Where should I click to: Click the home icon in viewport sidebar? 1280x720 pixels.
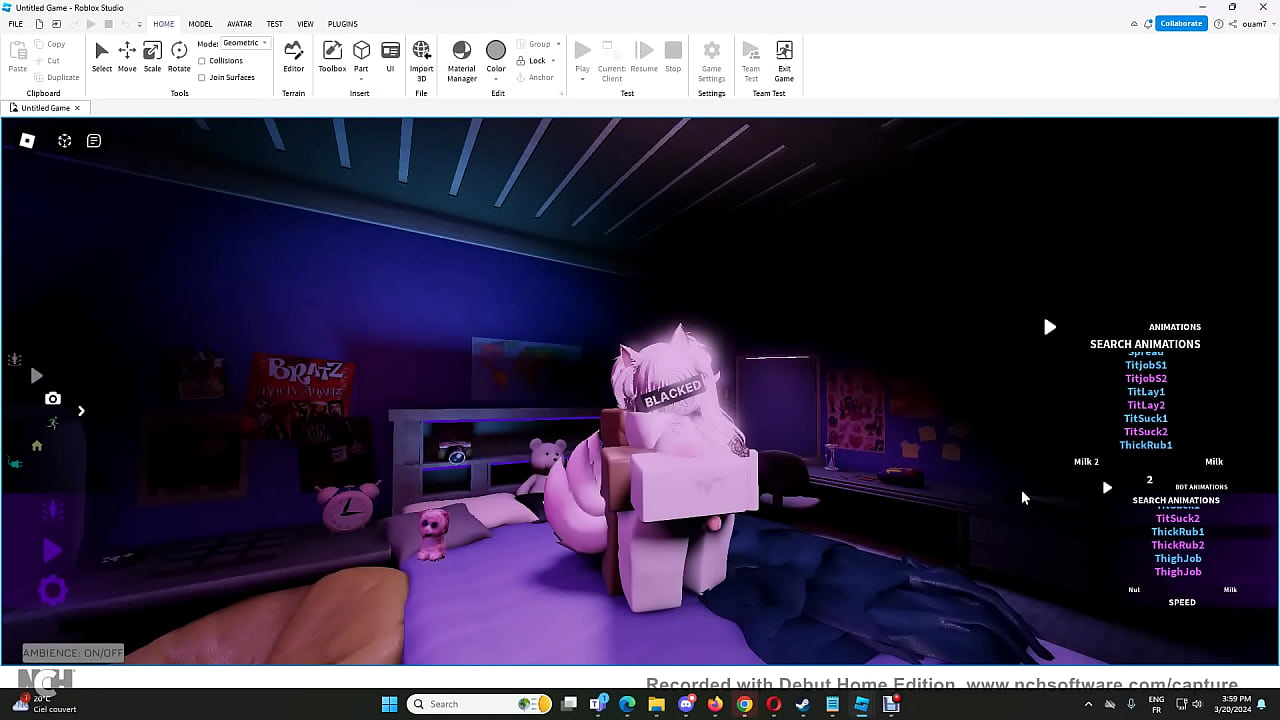point(37,446)
